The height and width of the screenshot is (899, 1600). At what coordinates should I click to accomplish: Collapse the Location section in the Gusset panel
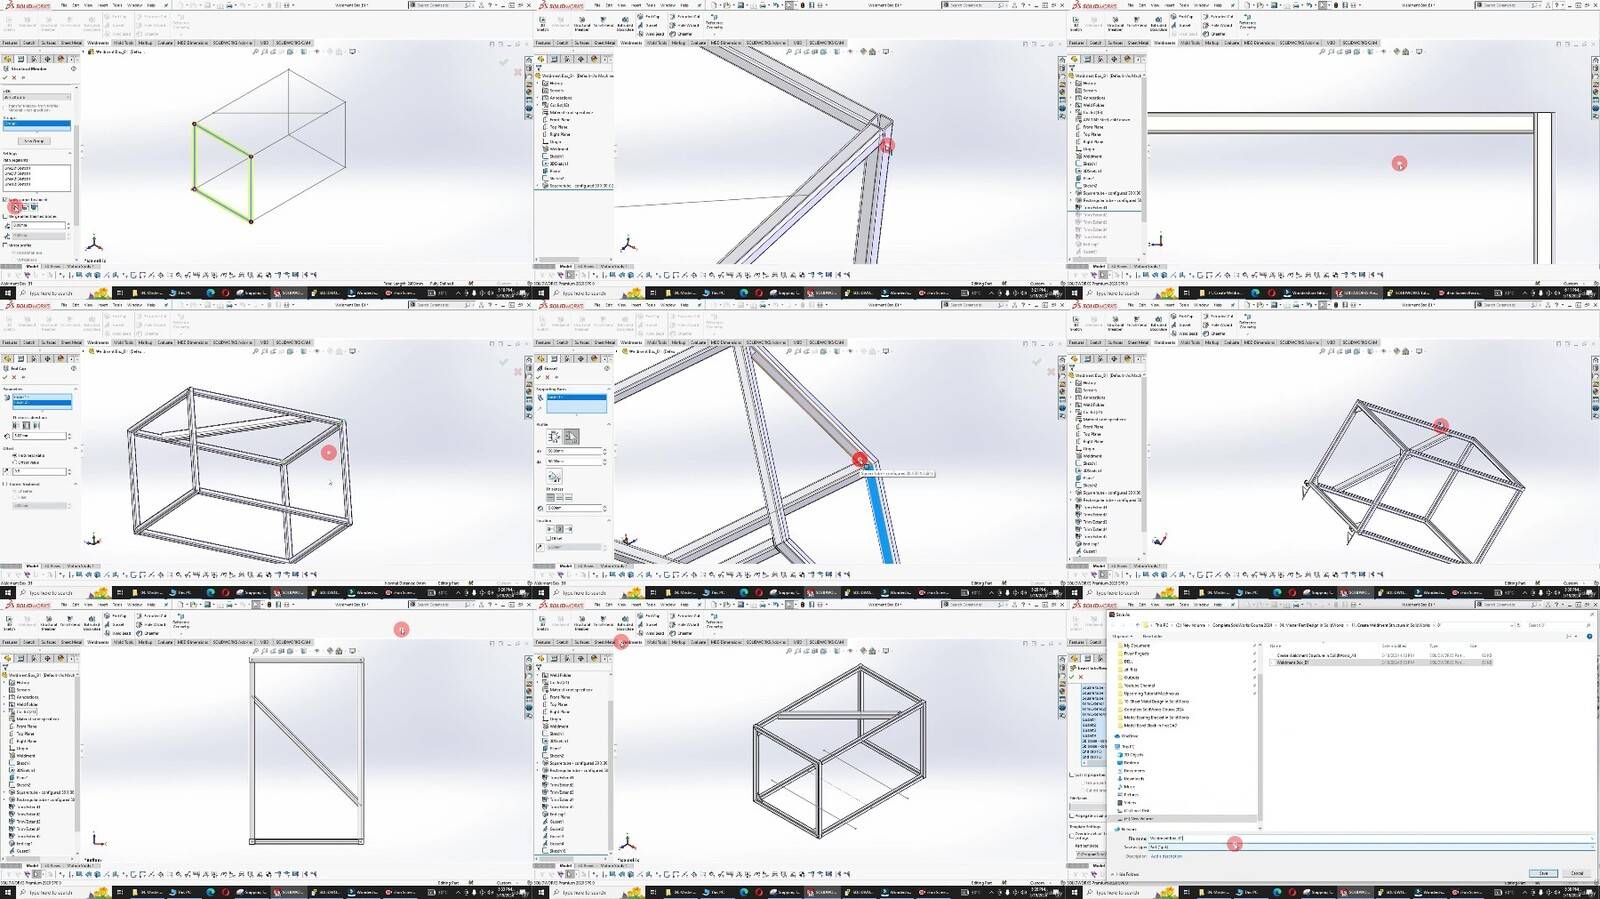coord(608,520)
